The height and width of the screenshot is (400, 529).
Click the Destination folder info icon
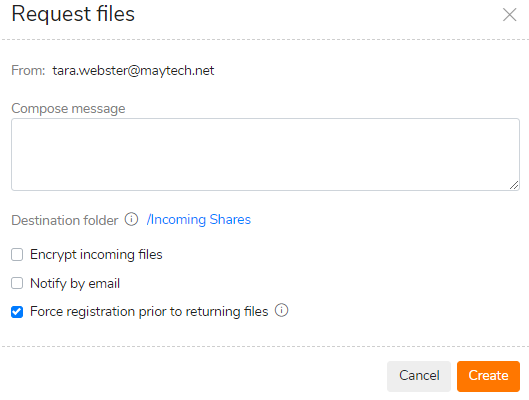coord(132,219)
